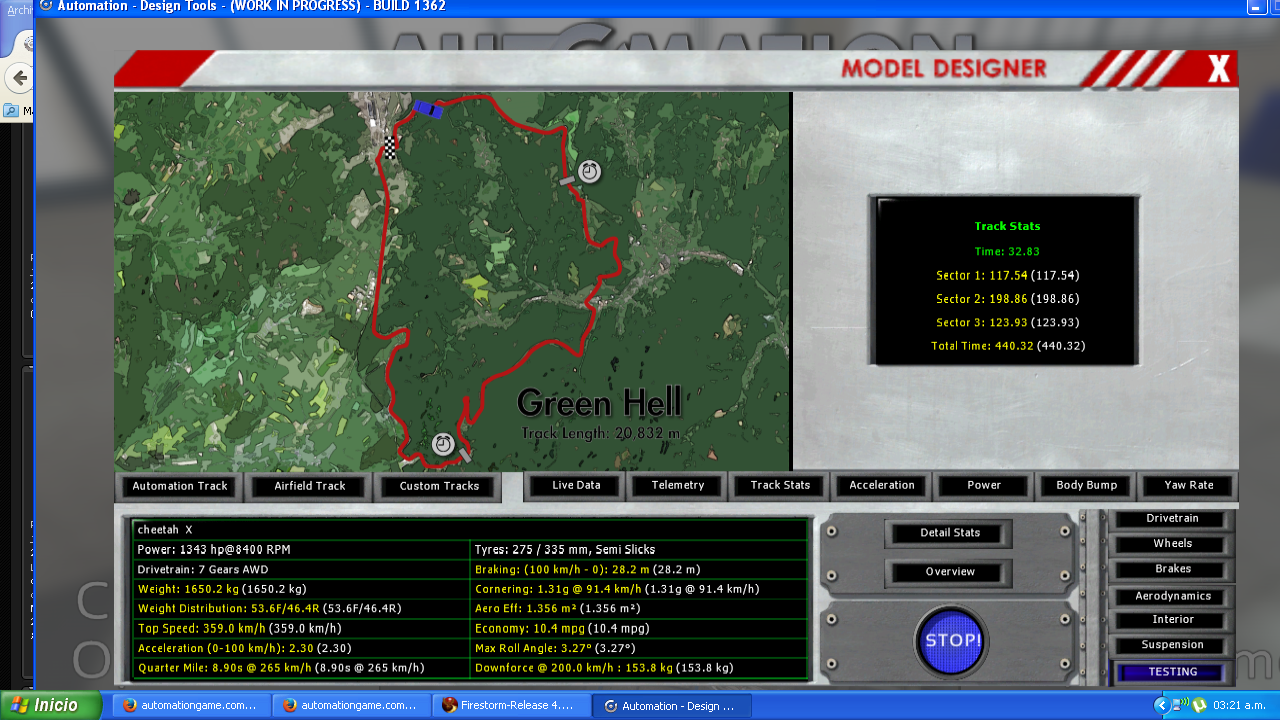Image resolution: width=1280 pixels, height=720 pixels.
Task: Click the upper sector stopwatch marker
Action: point(589,172)
